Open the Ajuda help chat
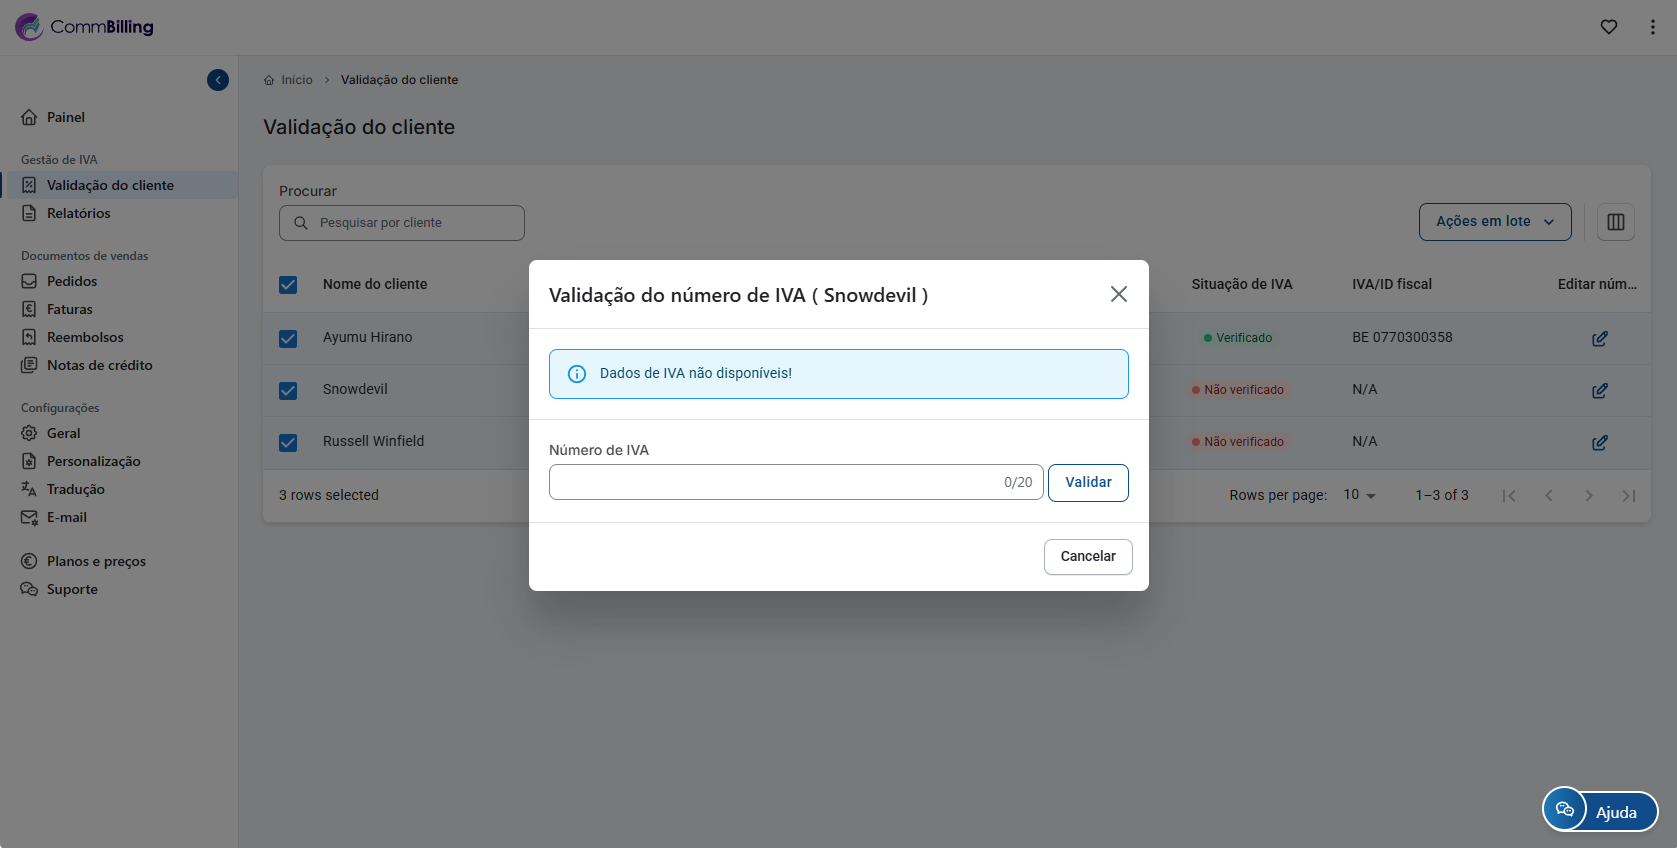 click(x=1599, y=811)
